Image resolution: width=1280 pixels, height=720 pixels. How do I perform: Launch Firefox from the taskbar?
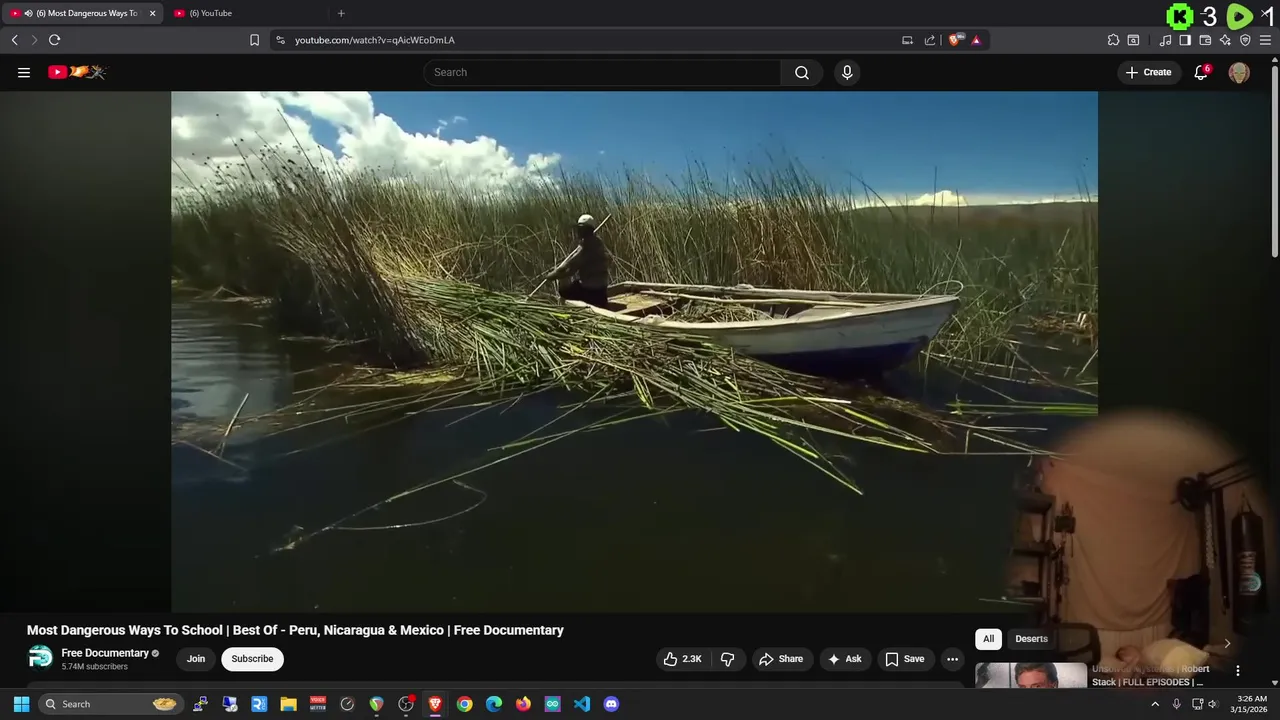point(523,704)
